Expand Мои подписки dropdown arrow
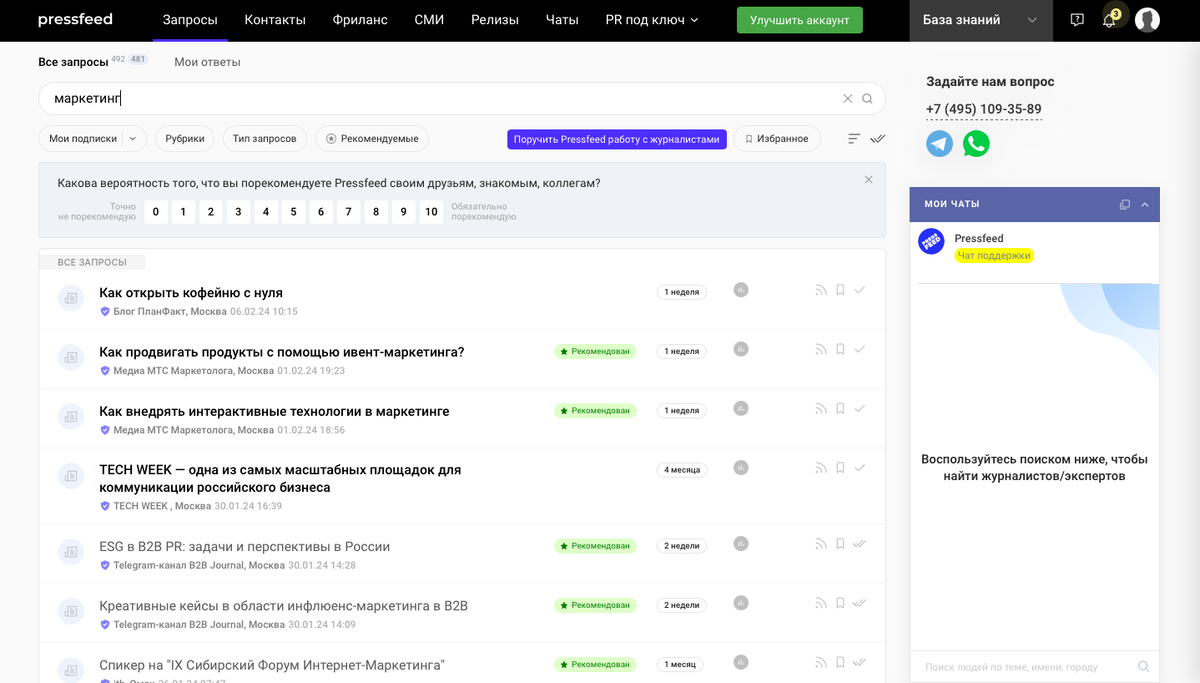1200x683 pixels. tap(133, 139)
